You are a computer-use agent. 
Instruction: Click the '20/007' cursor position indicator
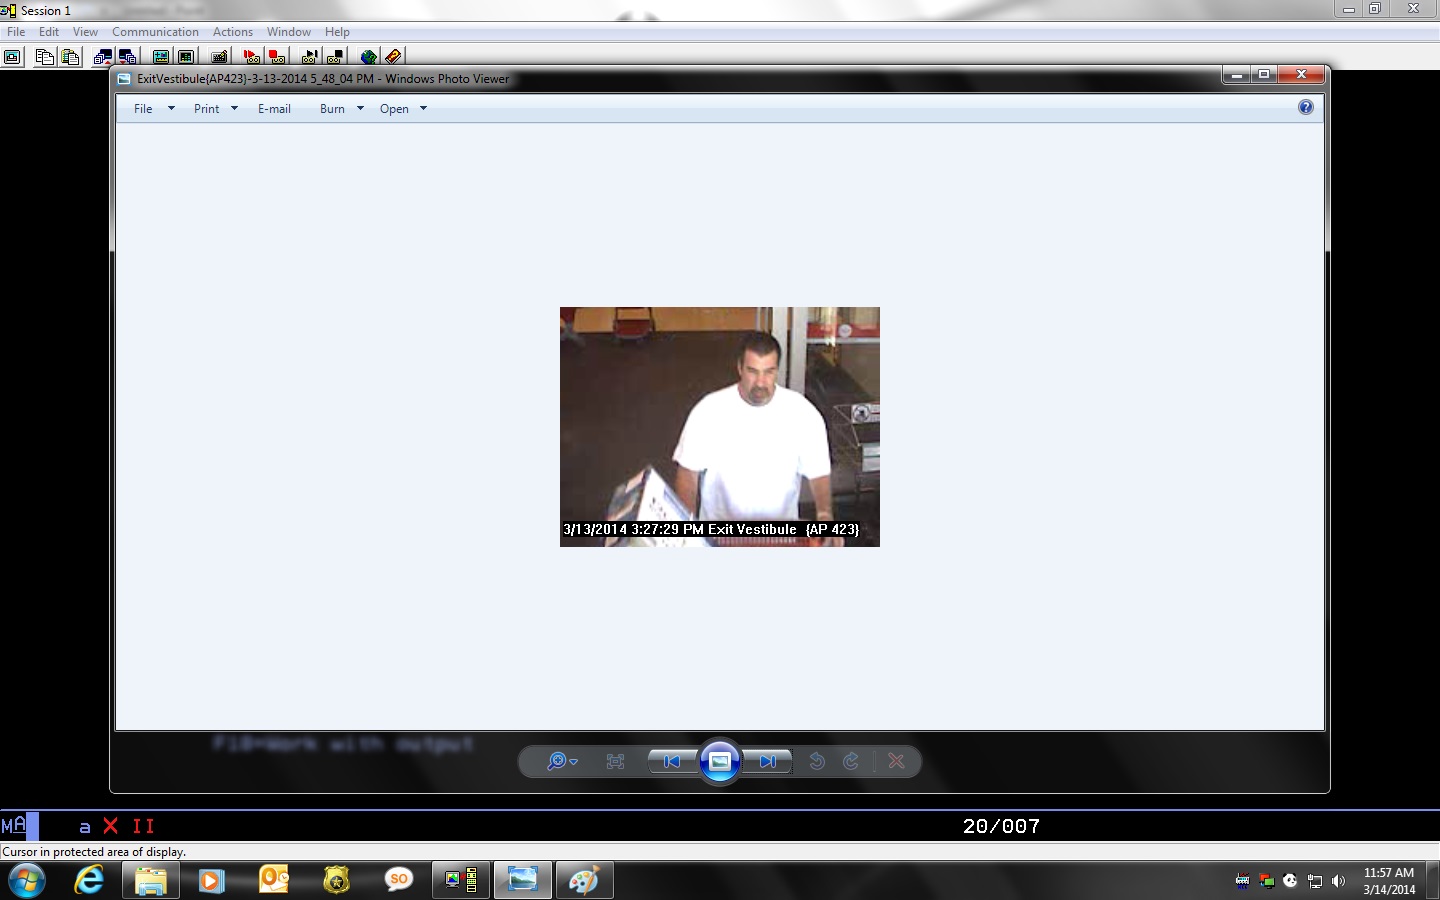point(1001,826)
